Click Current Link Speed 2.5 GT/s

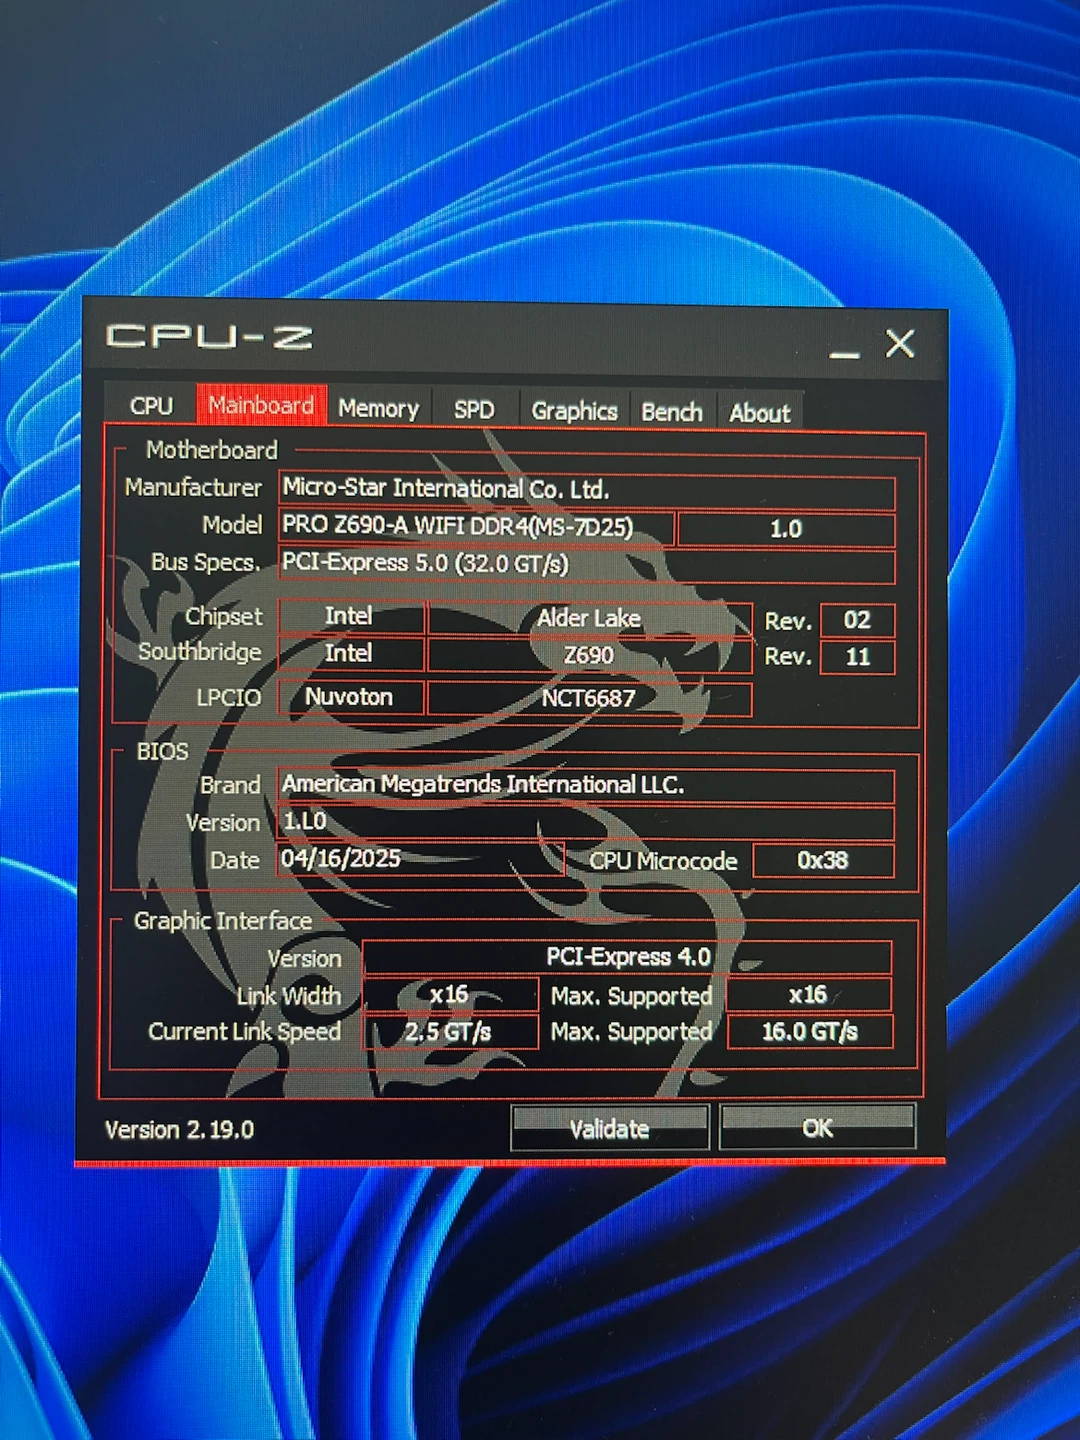point(450,1032)
